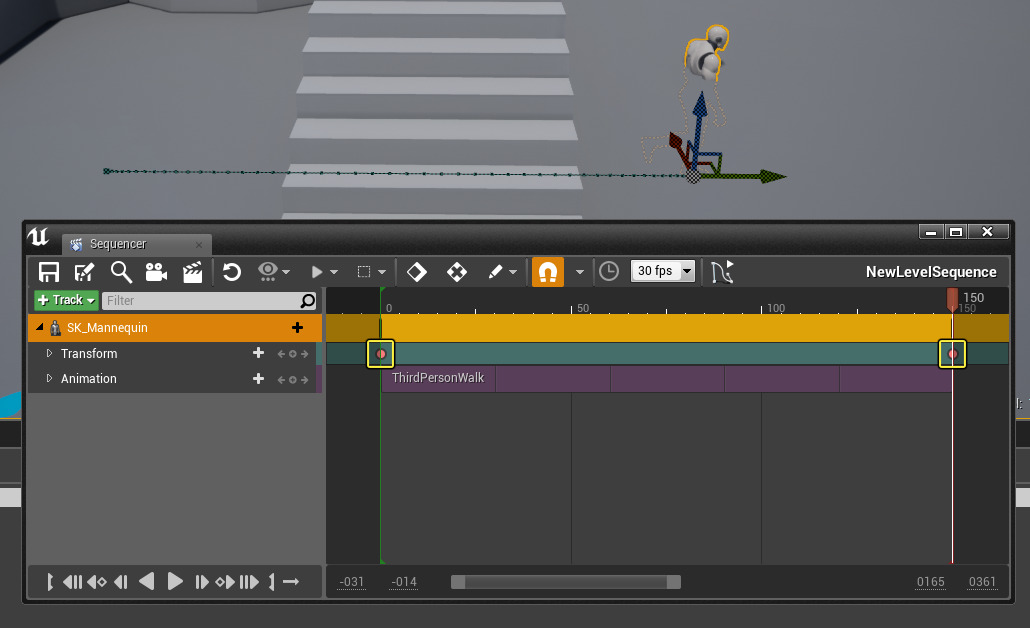Click the plus button on SK_Mannequin row

tap(297, 327)
